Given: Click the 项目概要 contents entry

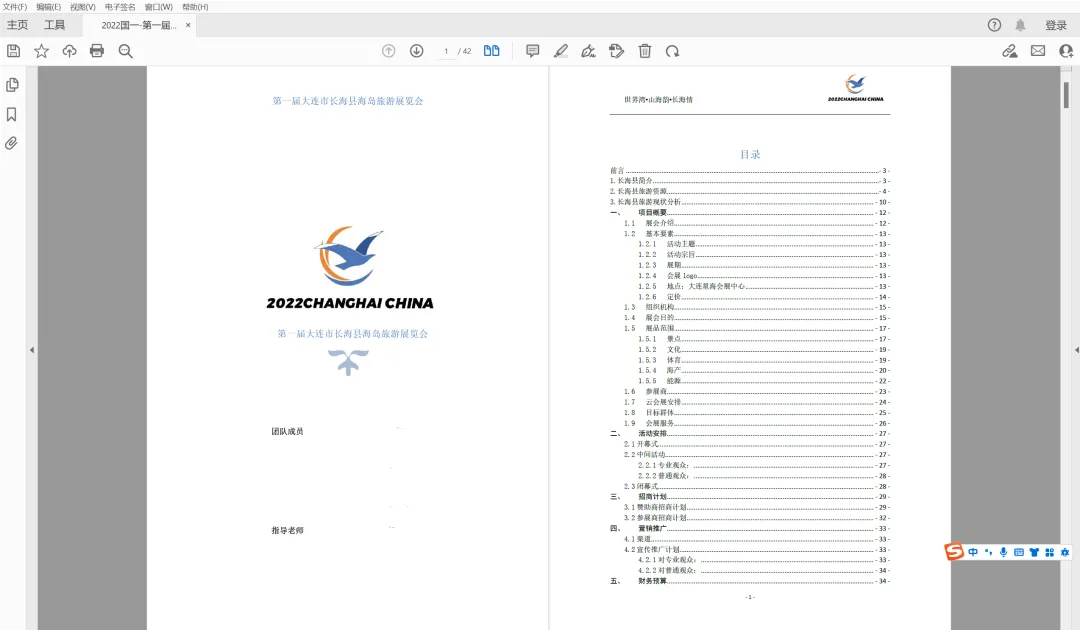Looking at the screenshot, I should [749, 213].
